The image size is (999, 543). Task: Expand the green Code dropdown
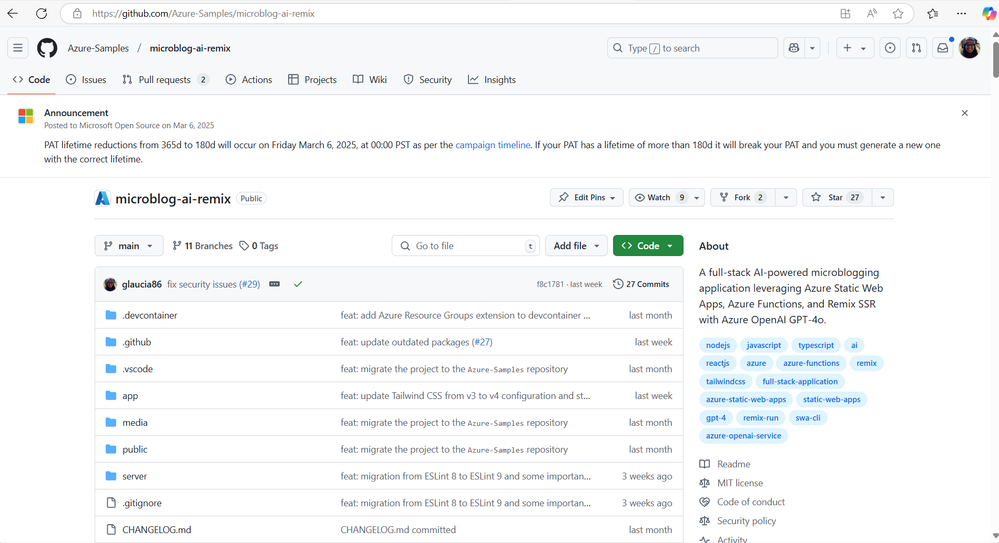[x=648, y=245]
